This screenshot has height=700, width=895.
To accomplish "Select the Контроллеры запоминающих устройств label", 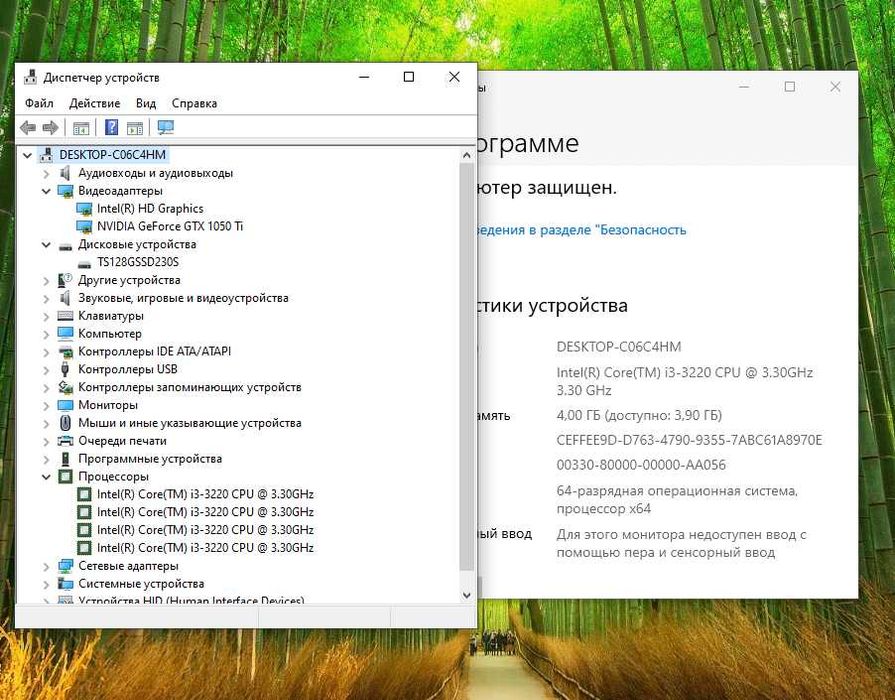I will [x=190, y=387].
